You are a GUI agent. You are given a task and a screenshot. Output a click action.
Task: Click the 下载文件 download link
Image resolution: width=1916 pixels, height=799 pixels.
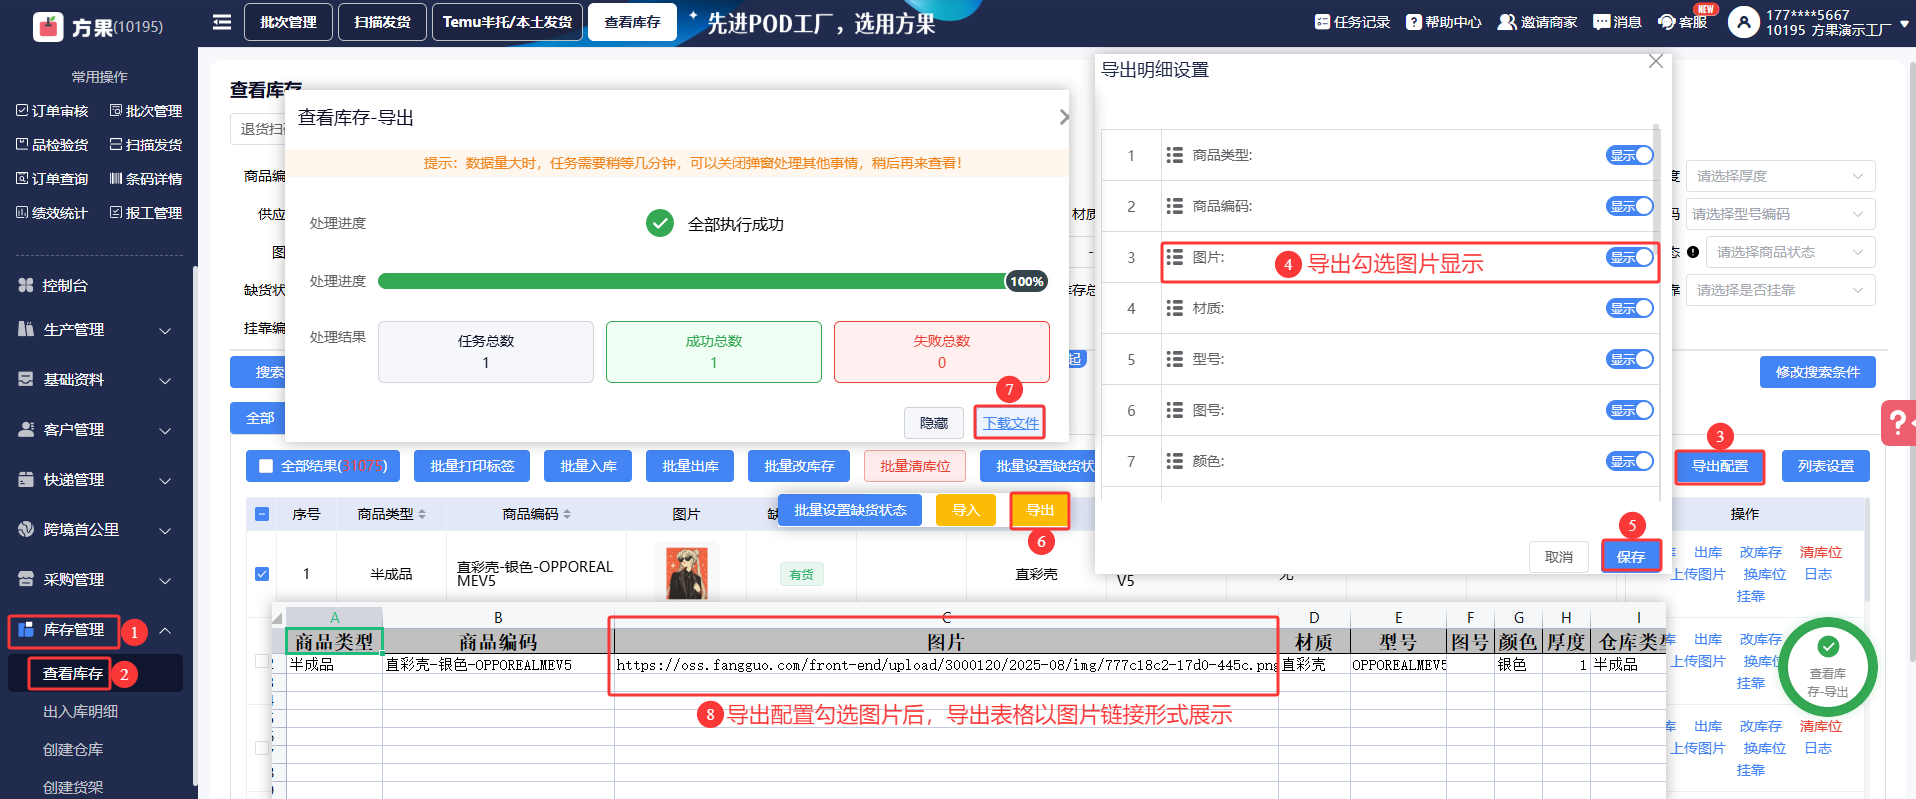pos(1010,423)
